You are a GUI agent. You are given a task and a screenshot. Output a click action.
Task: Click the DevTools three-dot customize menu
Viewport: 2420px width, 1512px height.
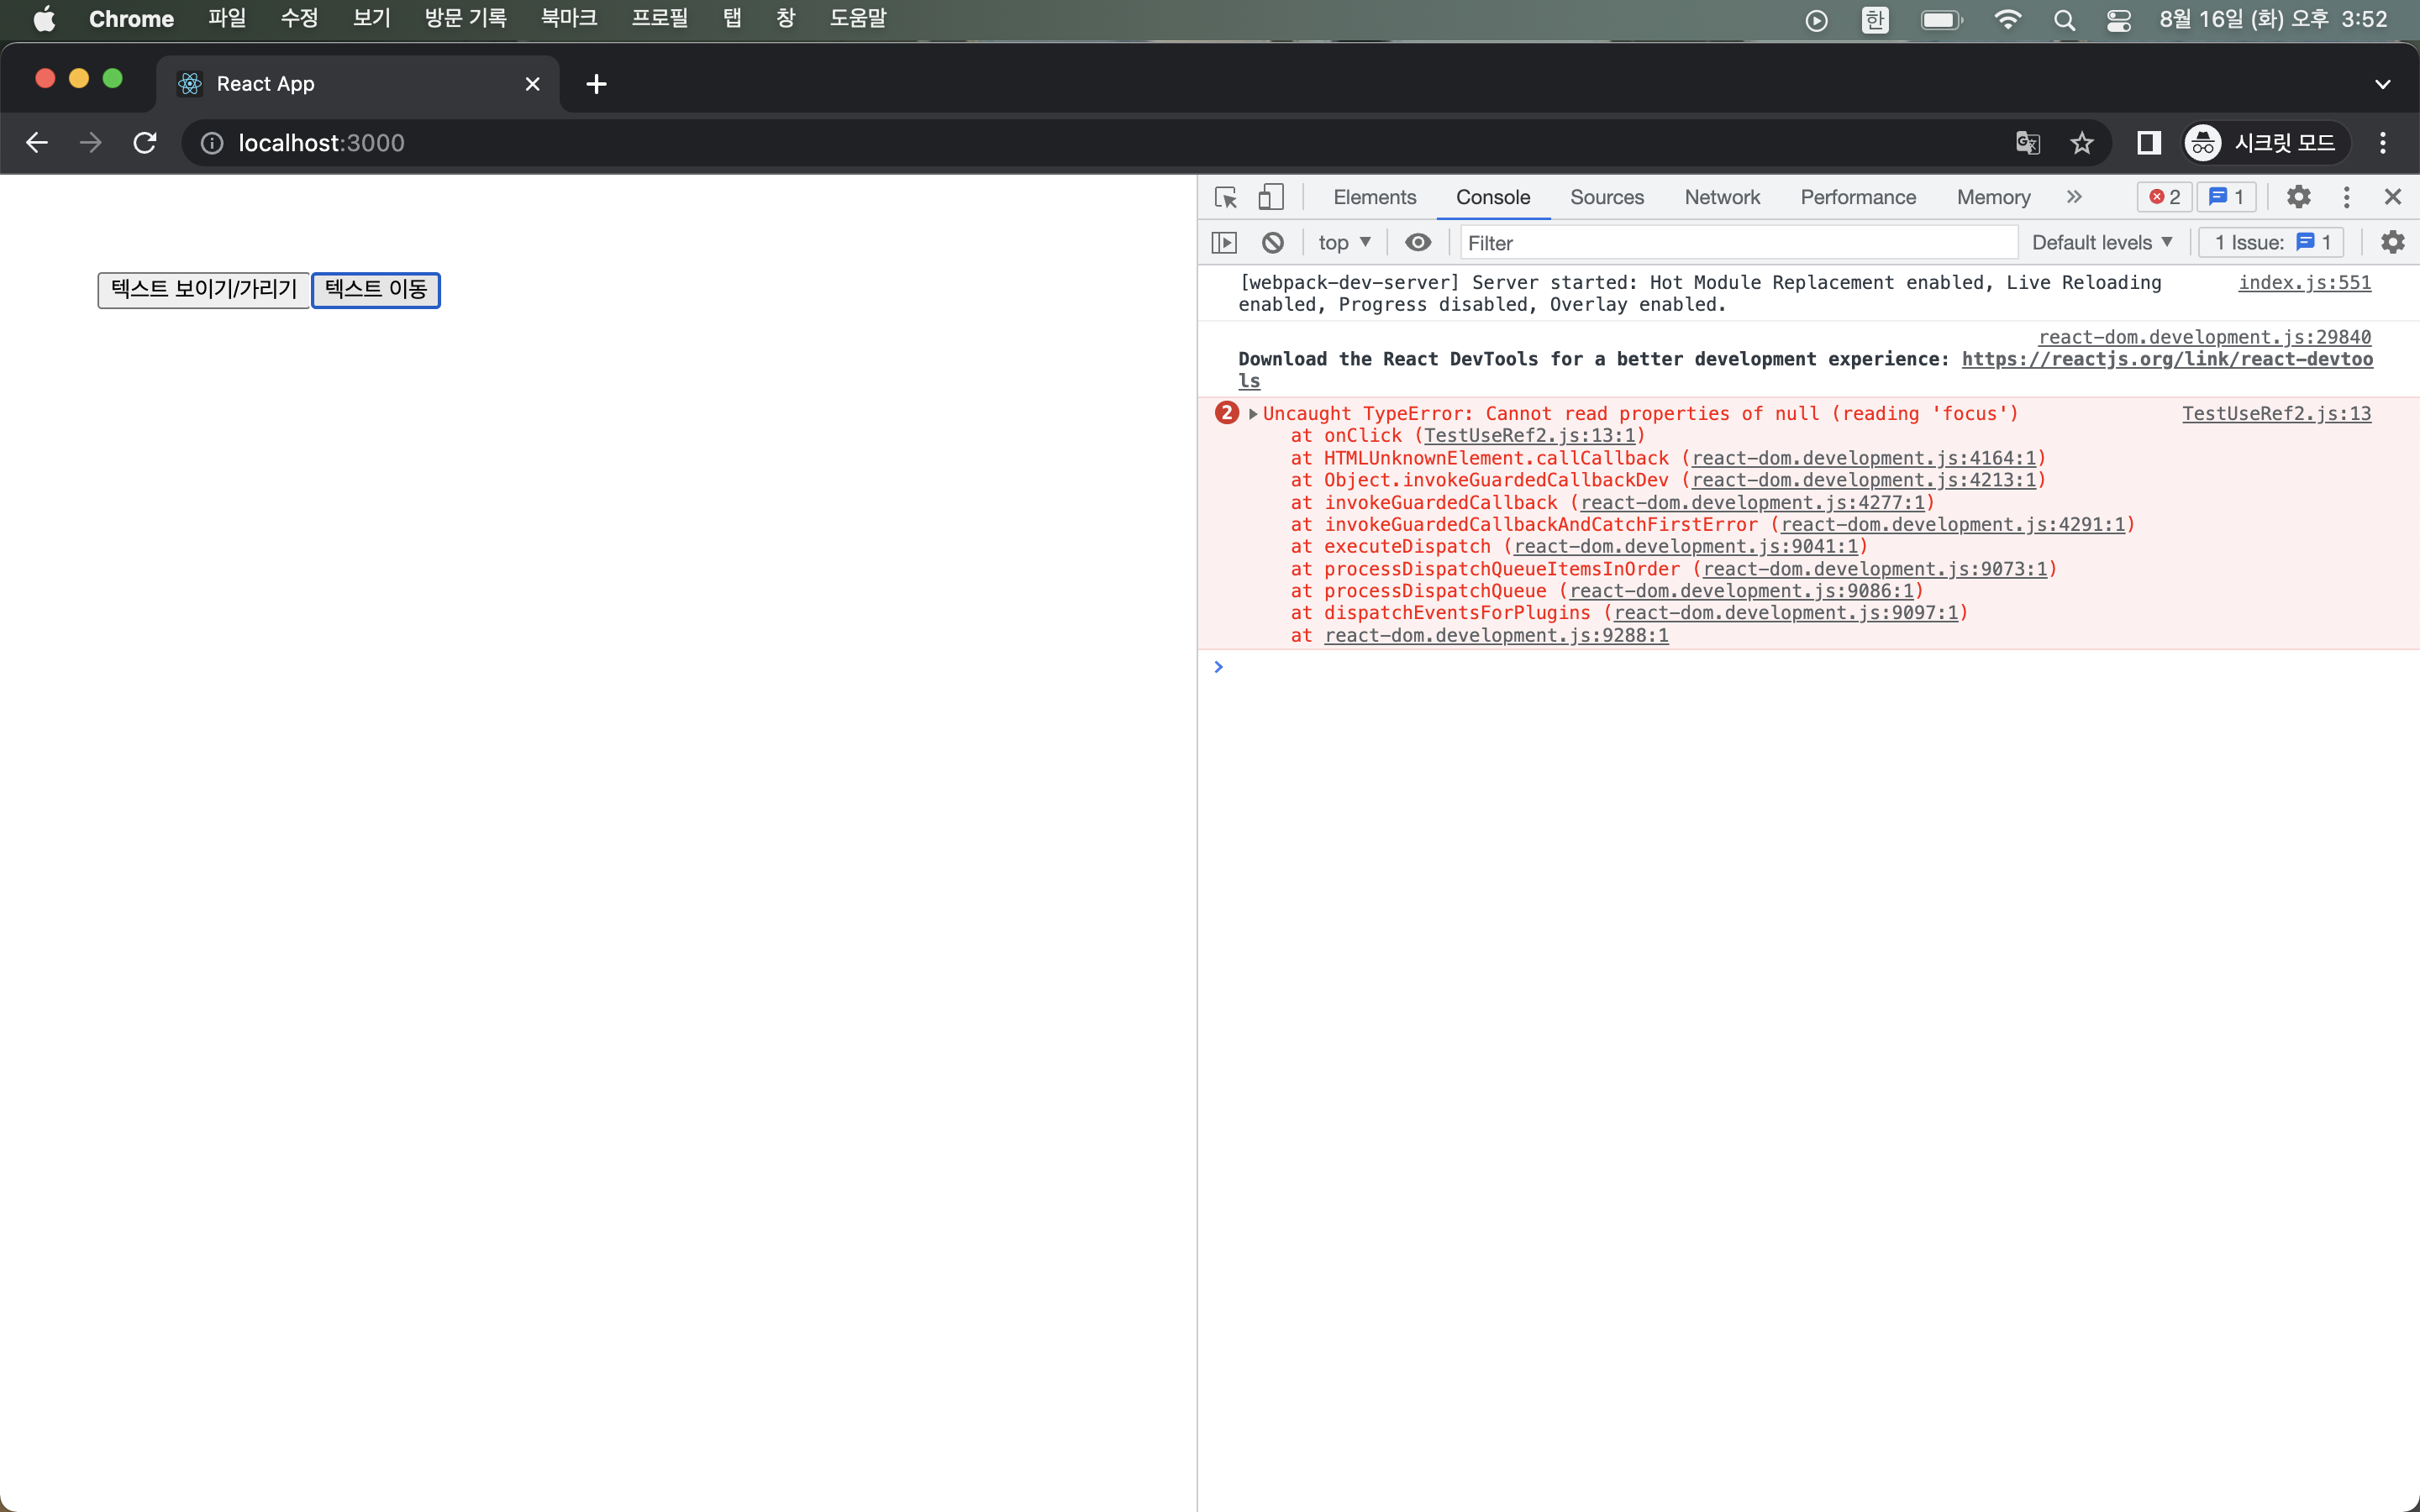[x=2346, y=197]
